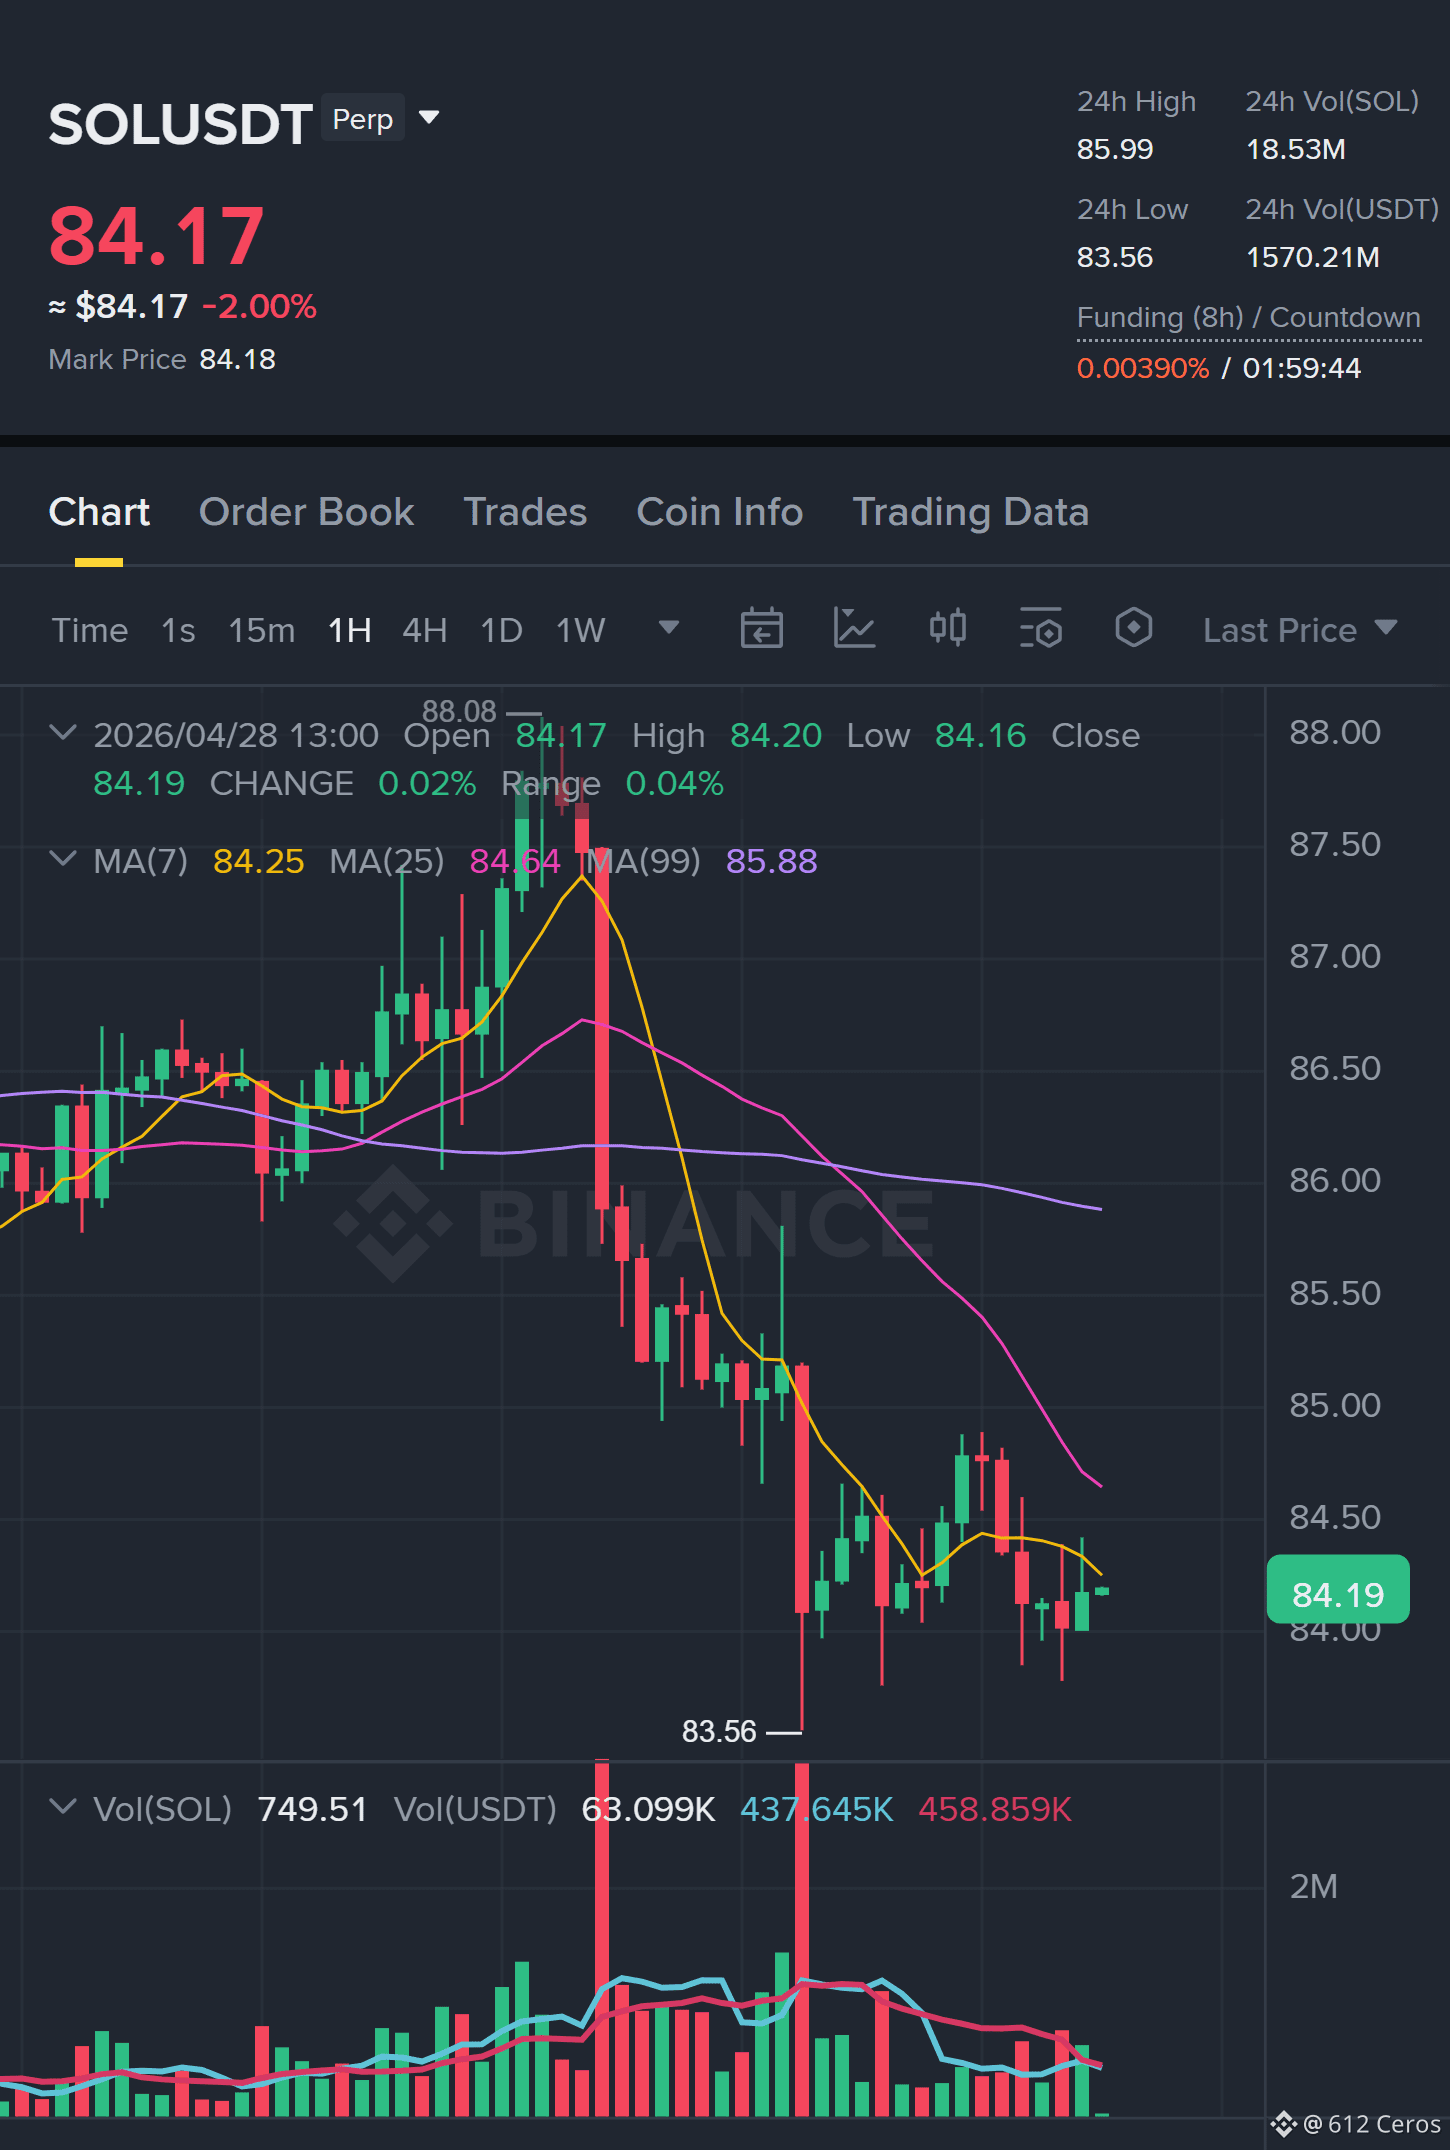Open the calendar date-jump icon
Screen dimensions: 1450x2150
click(761, 629)
